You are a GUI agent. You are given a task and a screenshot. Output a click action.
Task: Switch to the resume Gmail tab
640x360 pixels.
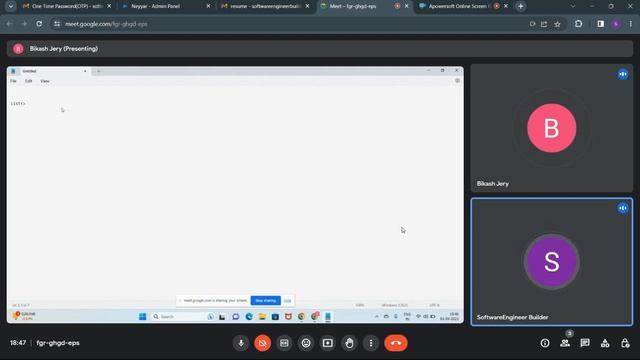pos(265,6)
